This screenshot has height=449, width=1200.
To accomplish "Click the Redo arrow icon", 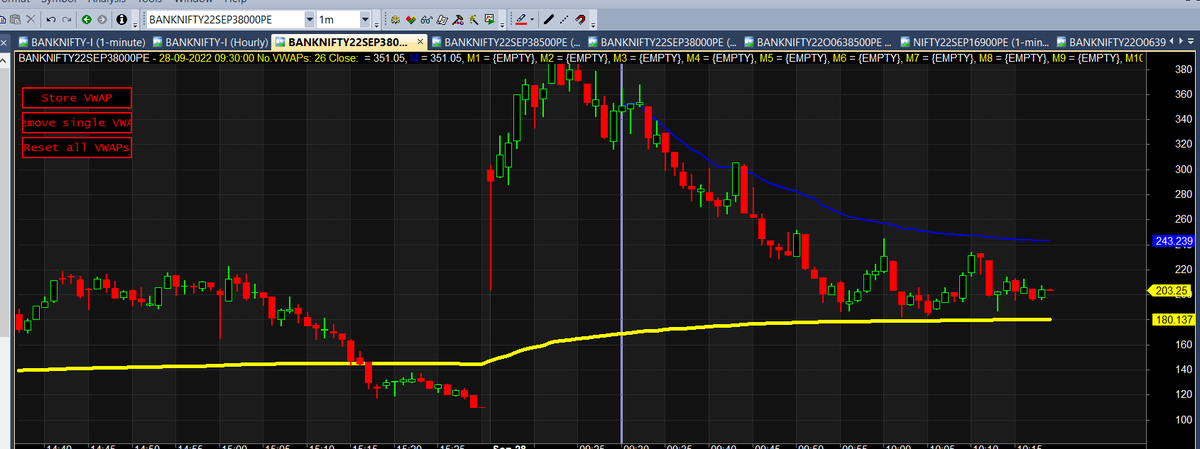I will 65,20.
